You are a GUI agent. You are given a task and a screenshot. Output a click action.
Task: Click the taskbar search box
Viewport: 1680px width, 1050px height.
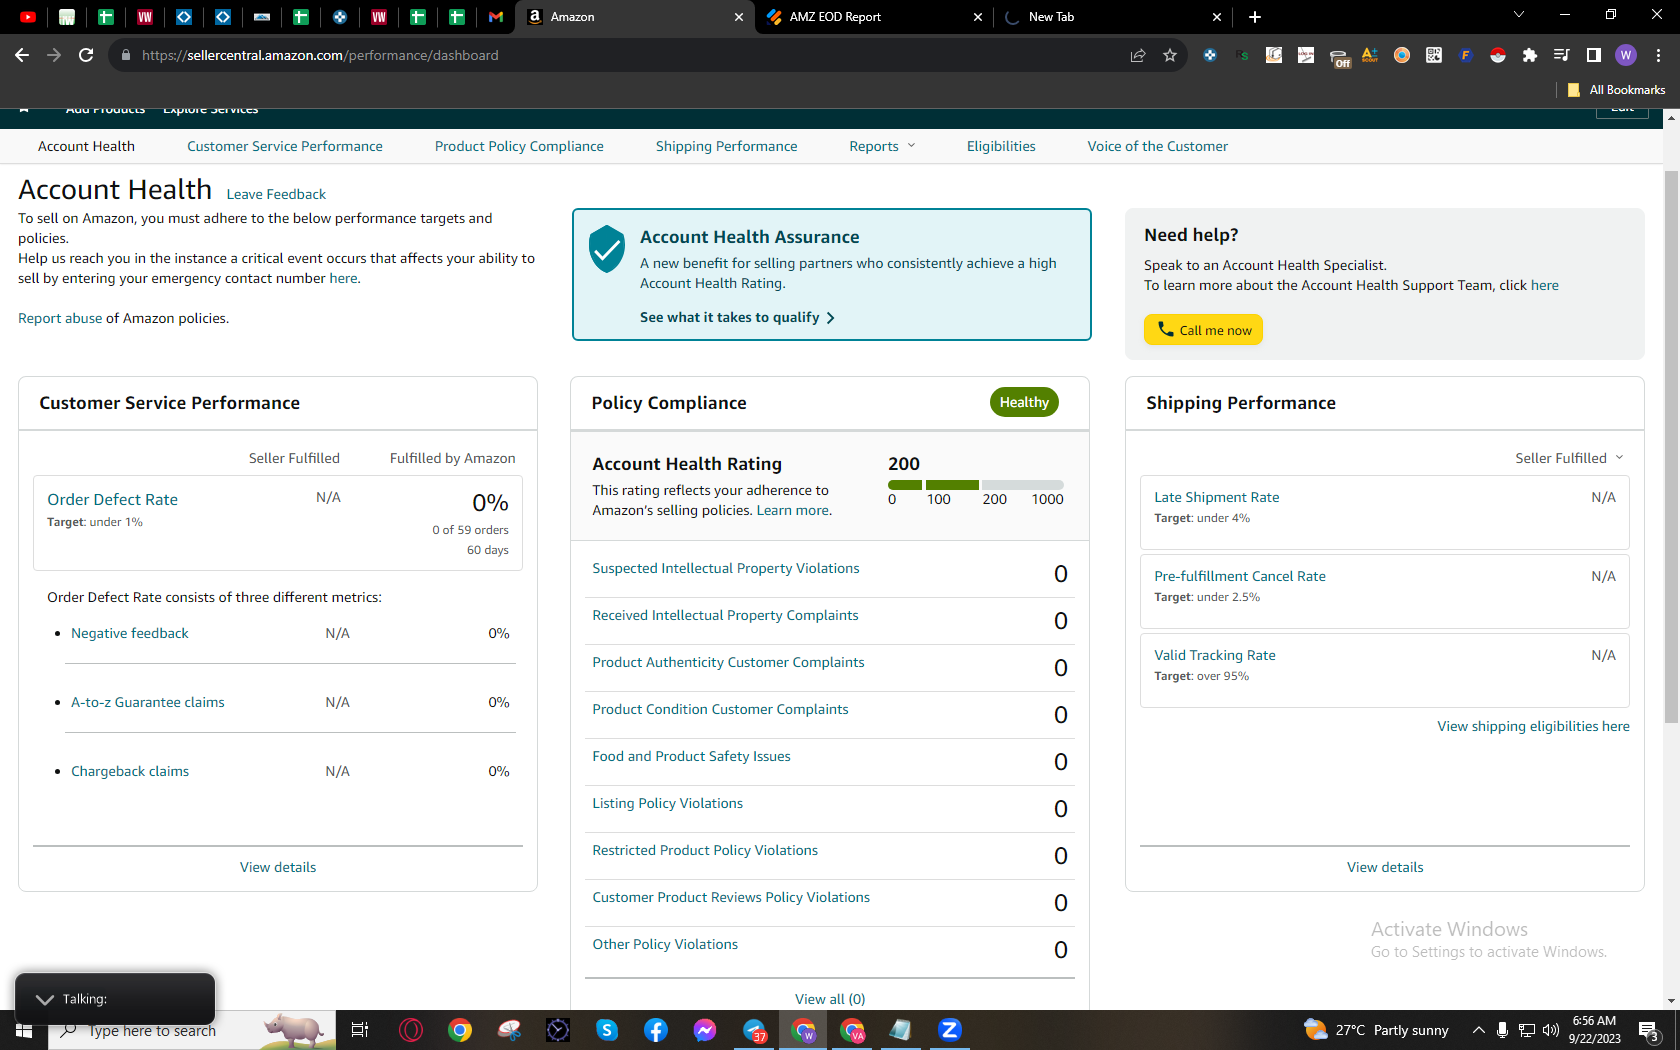[x=192, y=1030]
